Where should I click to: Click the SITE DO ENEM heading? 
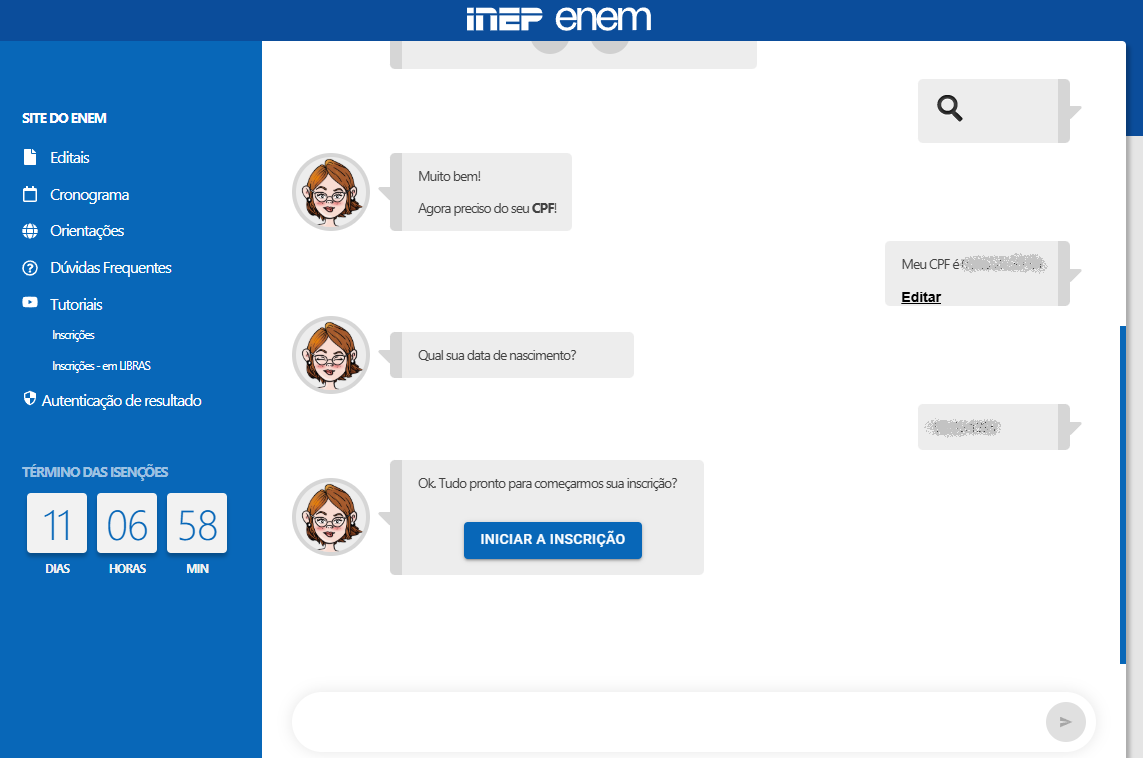pos(63,117)
